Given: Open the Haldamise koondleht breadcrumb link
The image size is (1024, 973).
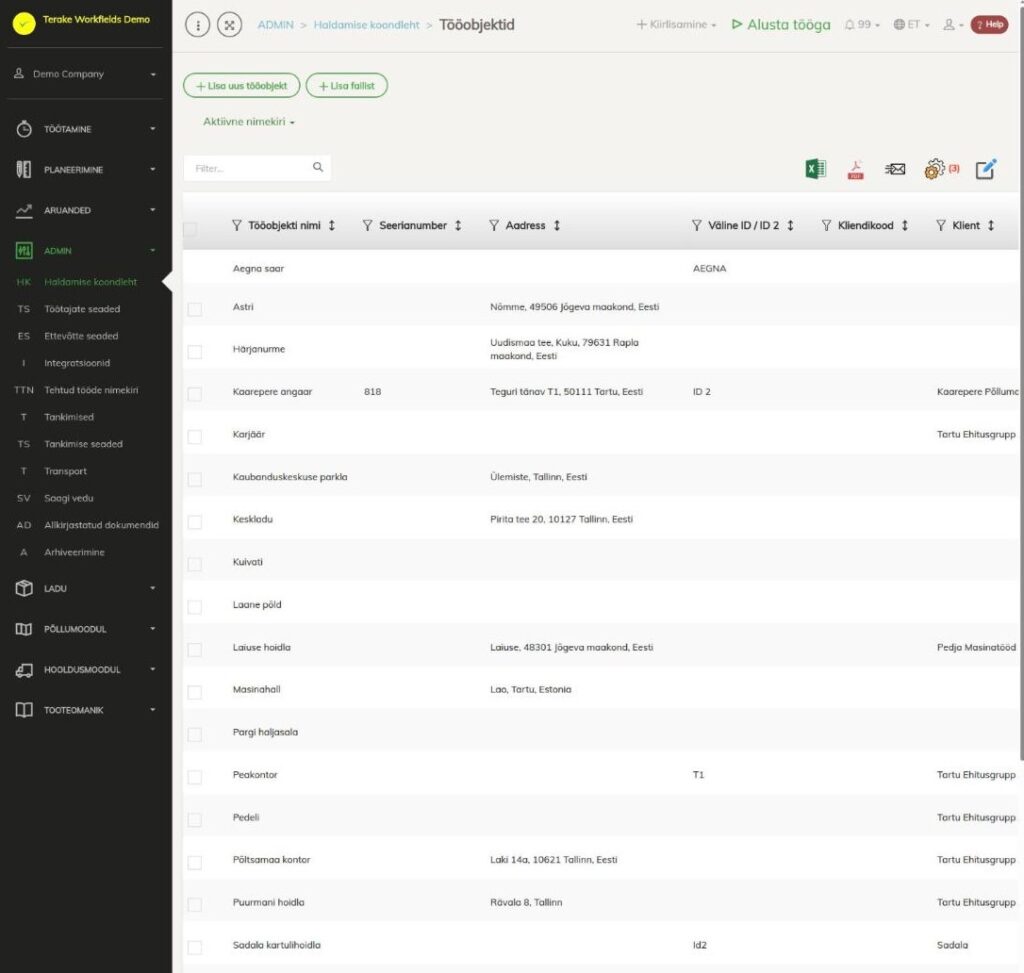Looking at the screenshot, I should (366, 25).
